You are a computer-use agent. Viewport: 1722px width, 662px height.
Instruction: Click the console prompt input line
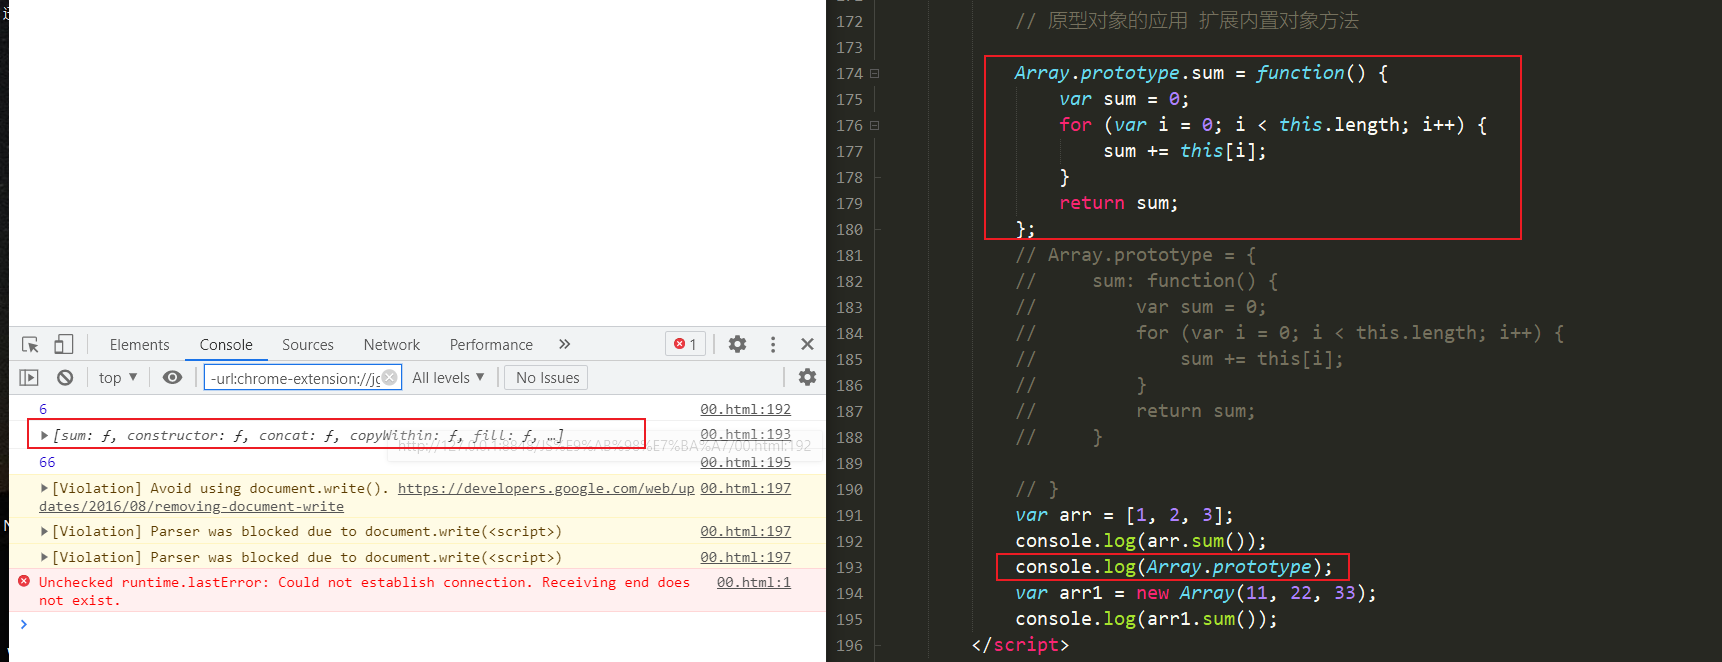pyautogui.click(x=418, y=624)
